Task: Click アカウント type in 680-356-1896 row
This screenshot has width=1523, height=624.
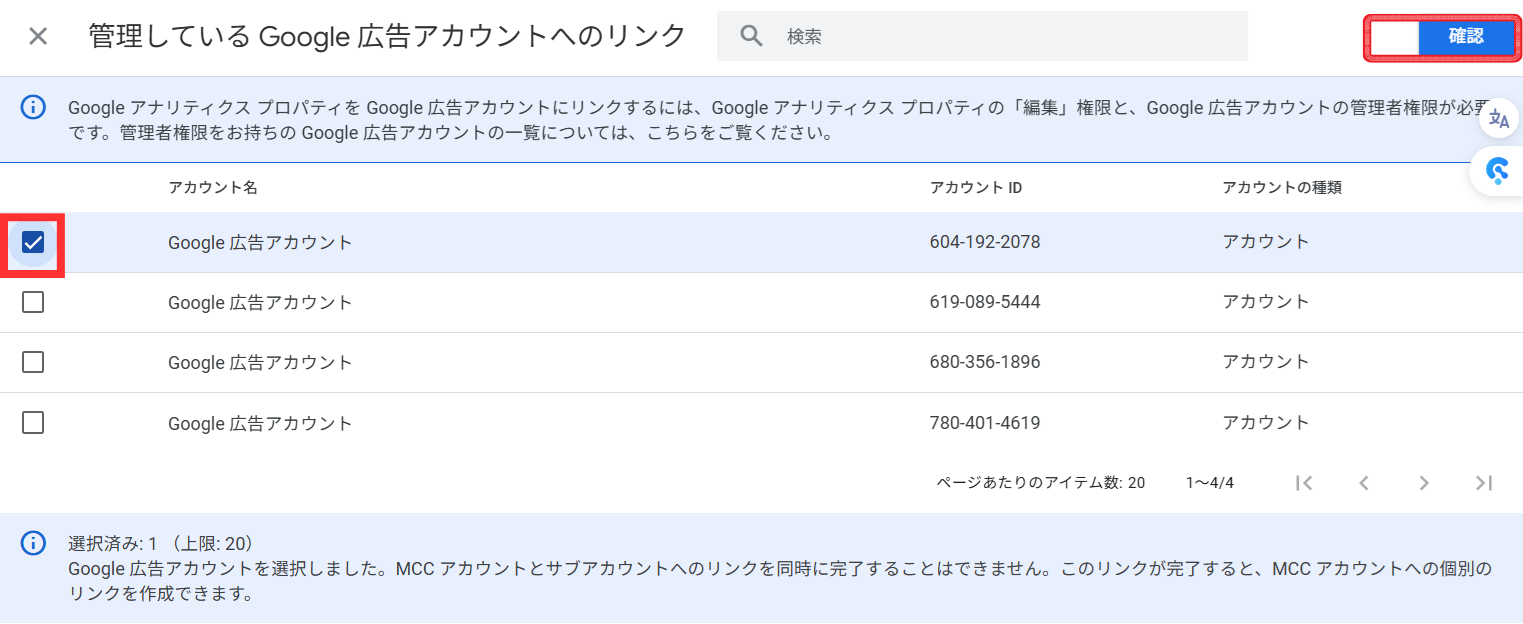Action: pos(1266,362)
